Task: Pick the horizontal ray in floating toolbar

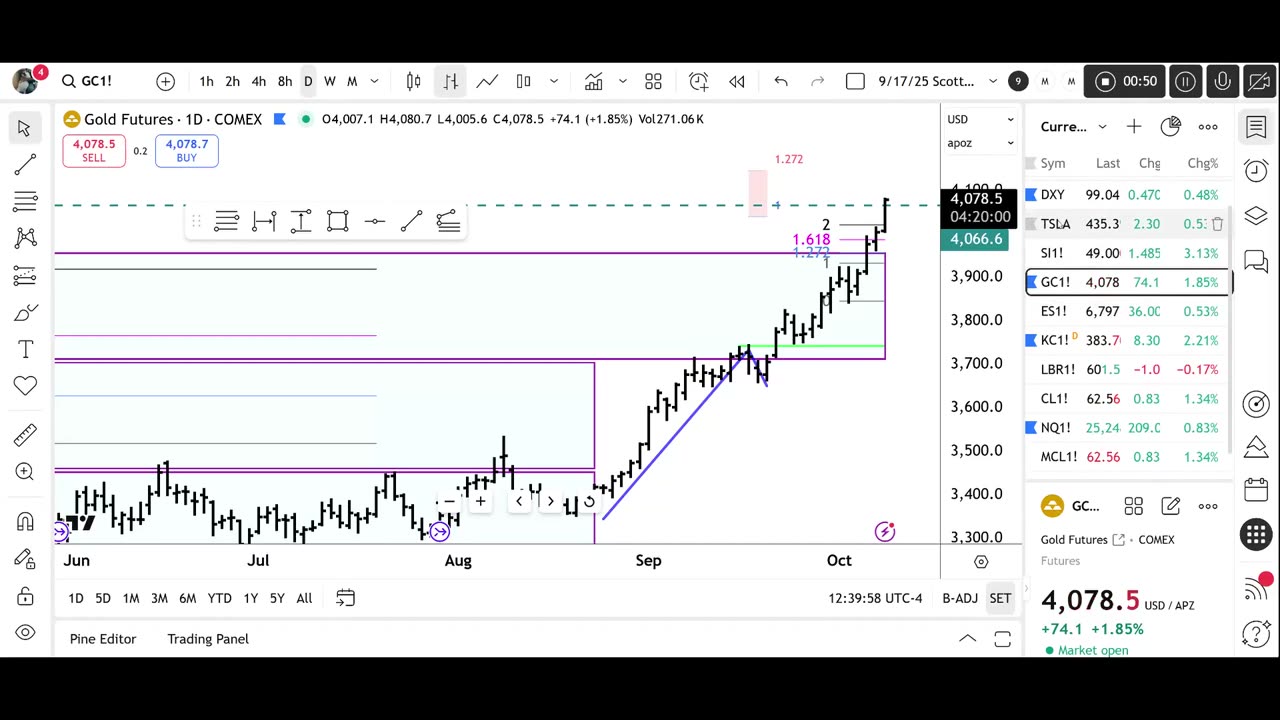Action: (375, 221)
